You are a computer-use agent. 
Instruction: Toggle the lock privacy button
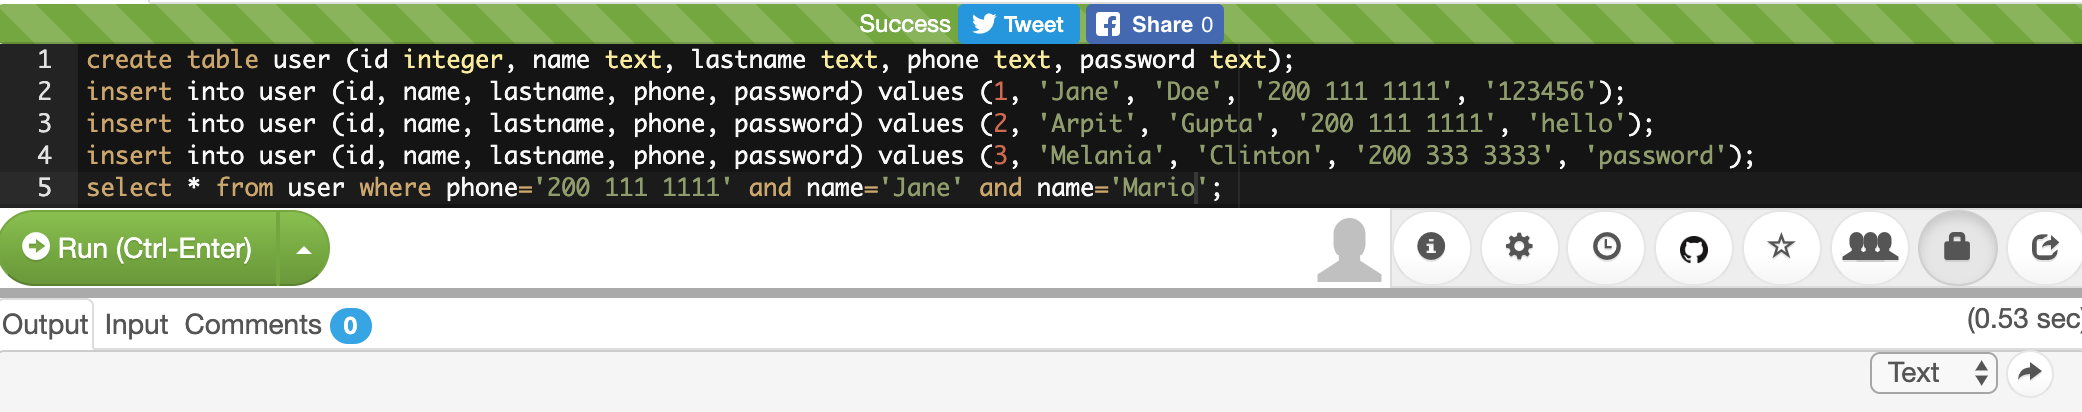[x=1957, y=247]
